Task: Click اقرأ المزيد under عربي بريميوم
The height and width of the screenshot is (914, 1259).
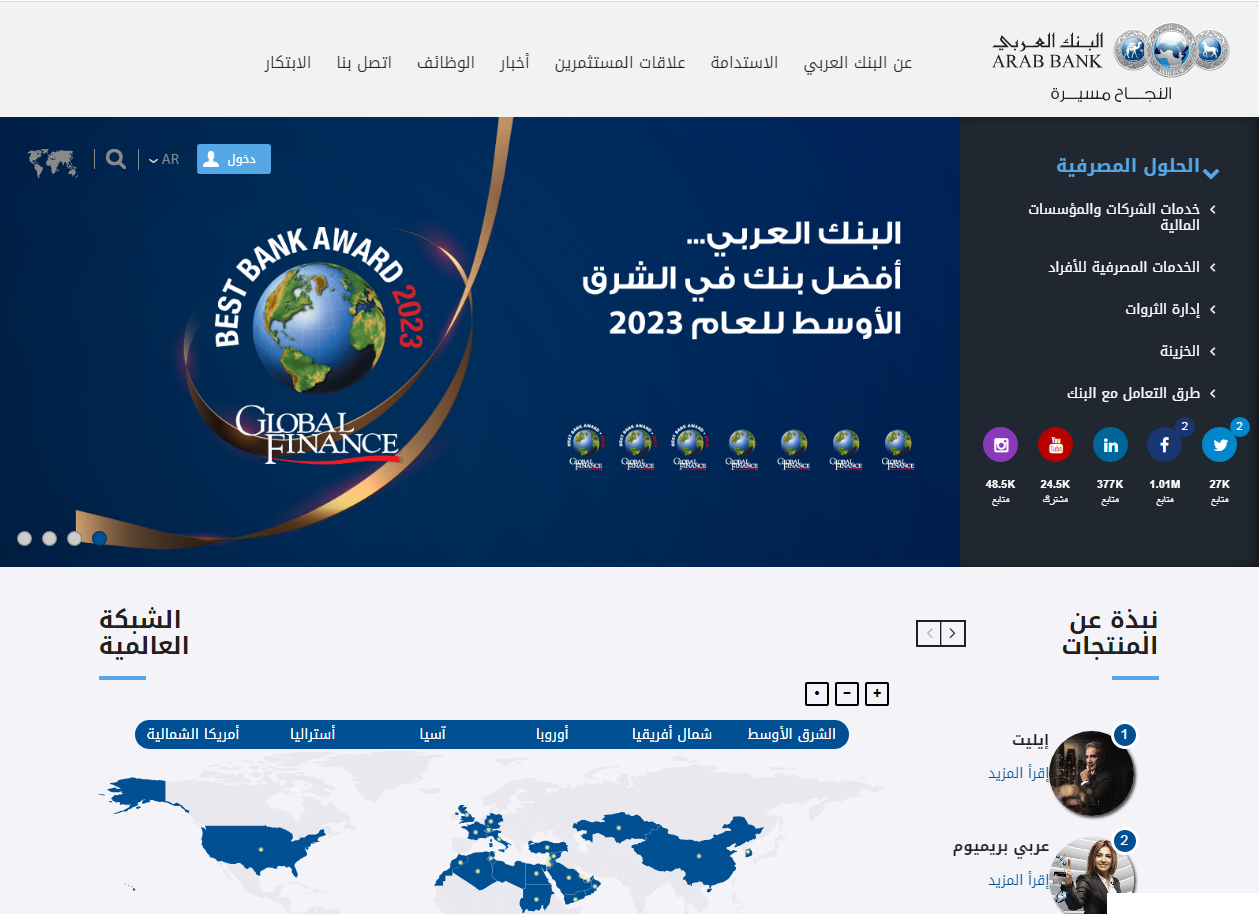Action: (x=1018, y=880)
